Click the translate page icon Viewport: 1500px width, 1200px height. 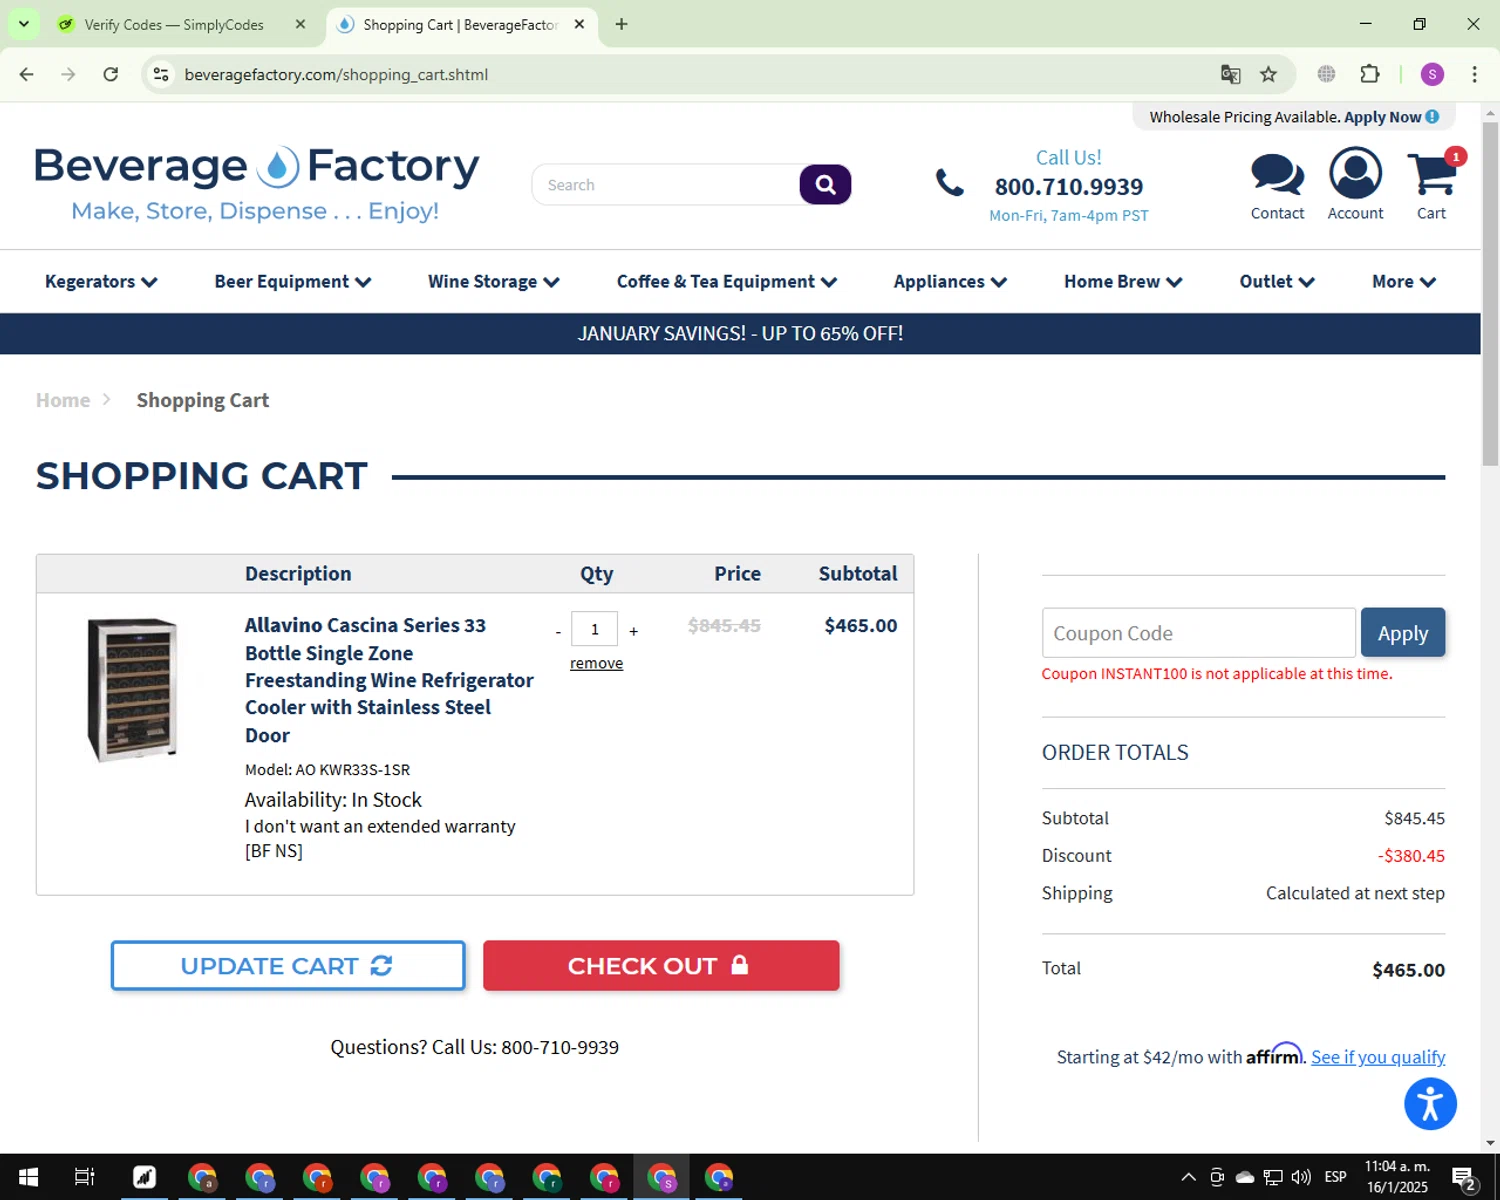point(1230,74)
